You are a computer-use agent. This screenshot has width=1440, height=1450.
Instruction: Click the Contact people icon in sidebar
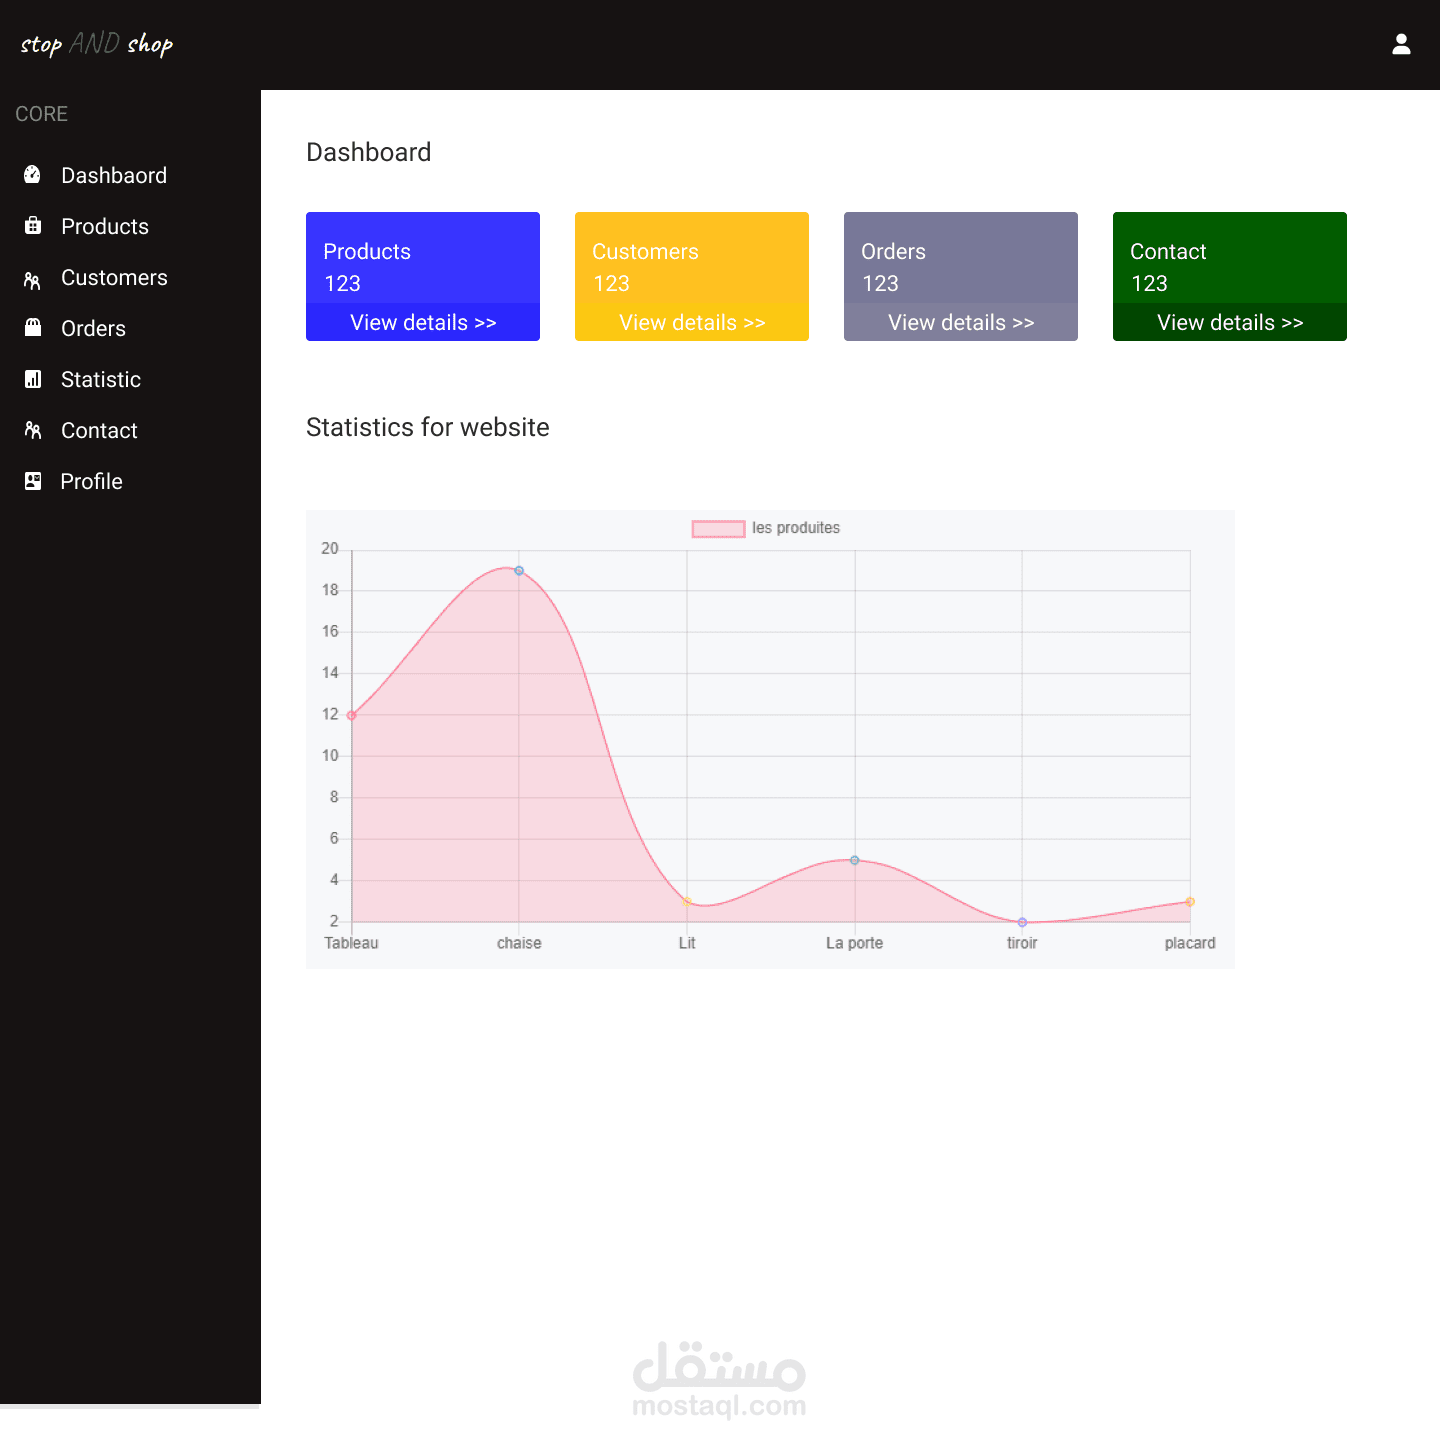[33, 430]
